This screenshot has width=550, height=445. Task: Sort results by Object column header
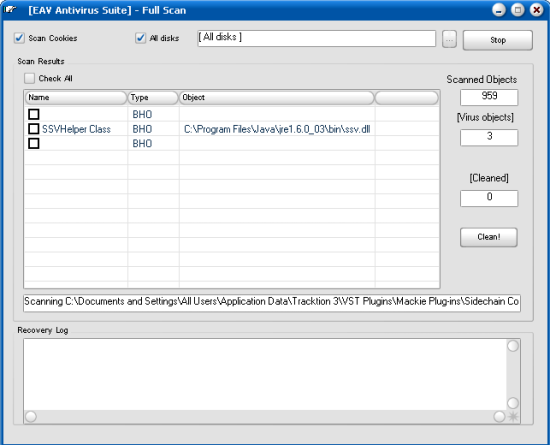pos(277,98)
